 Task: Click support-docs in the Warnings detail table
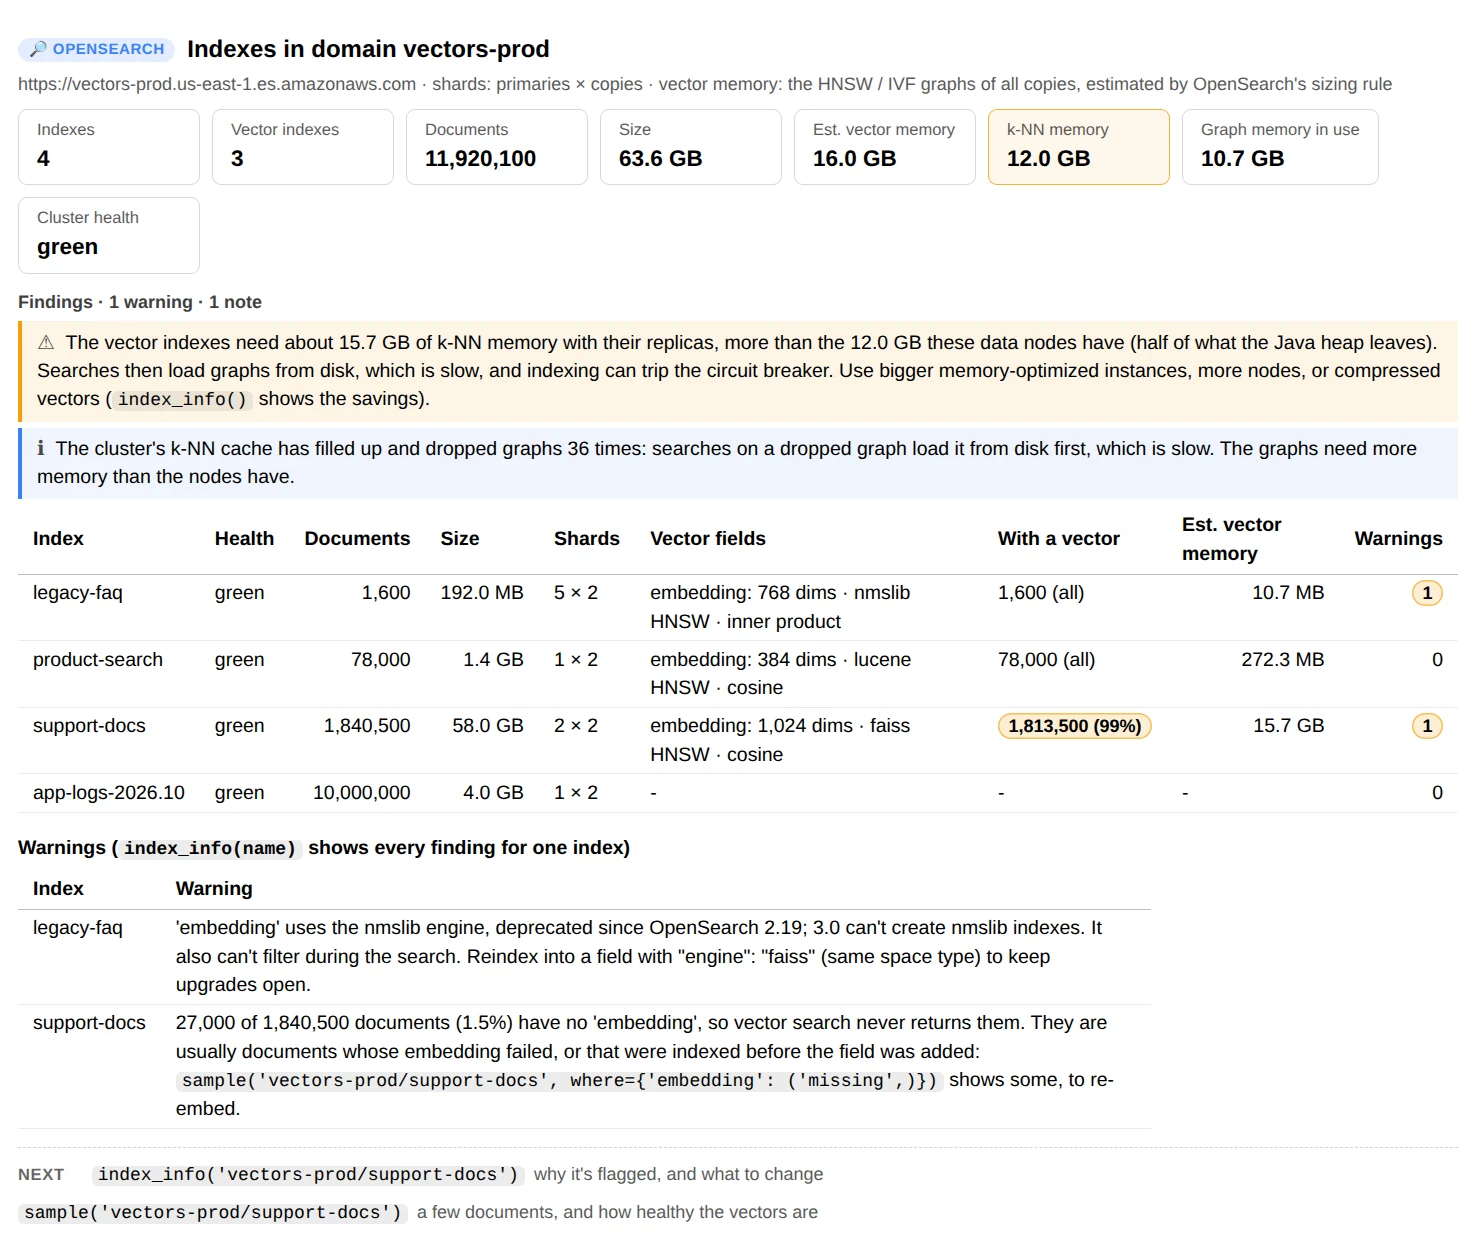click(x=89, y=1023)
